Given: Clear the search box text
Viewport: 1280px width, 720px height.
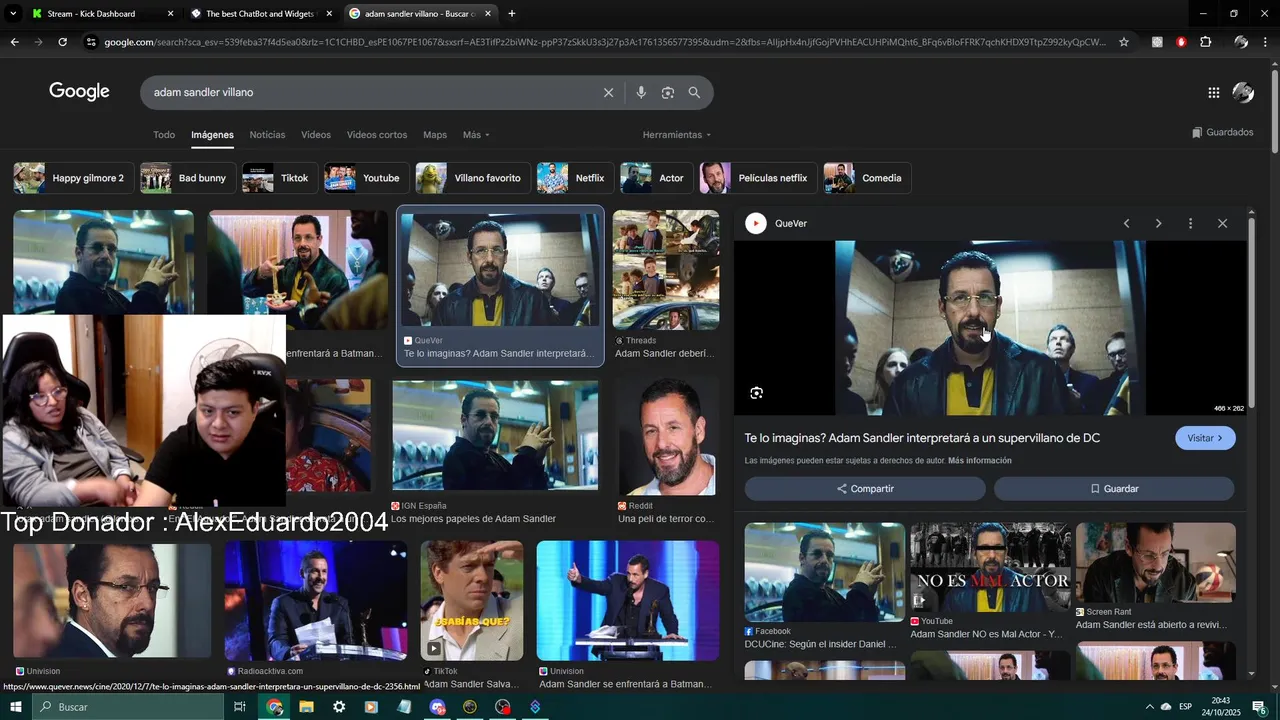Looking at the screenshot, I should click(x=608, y=92).
